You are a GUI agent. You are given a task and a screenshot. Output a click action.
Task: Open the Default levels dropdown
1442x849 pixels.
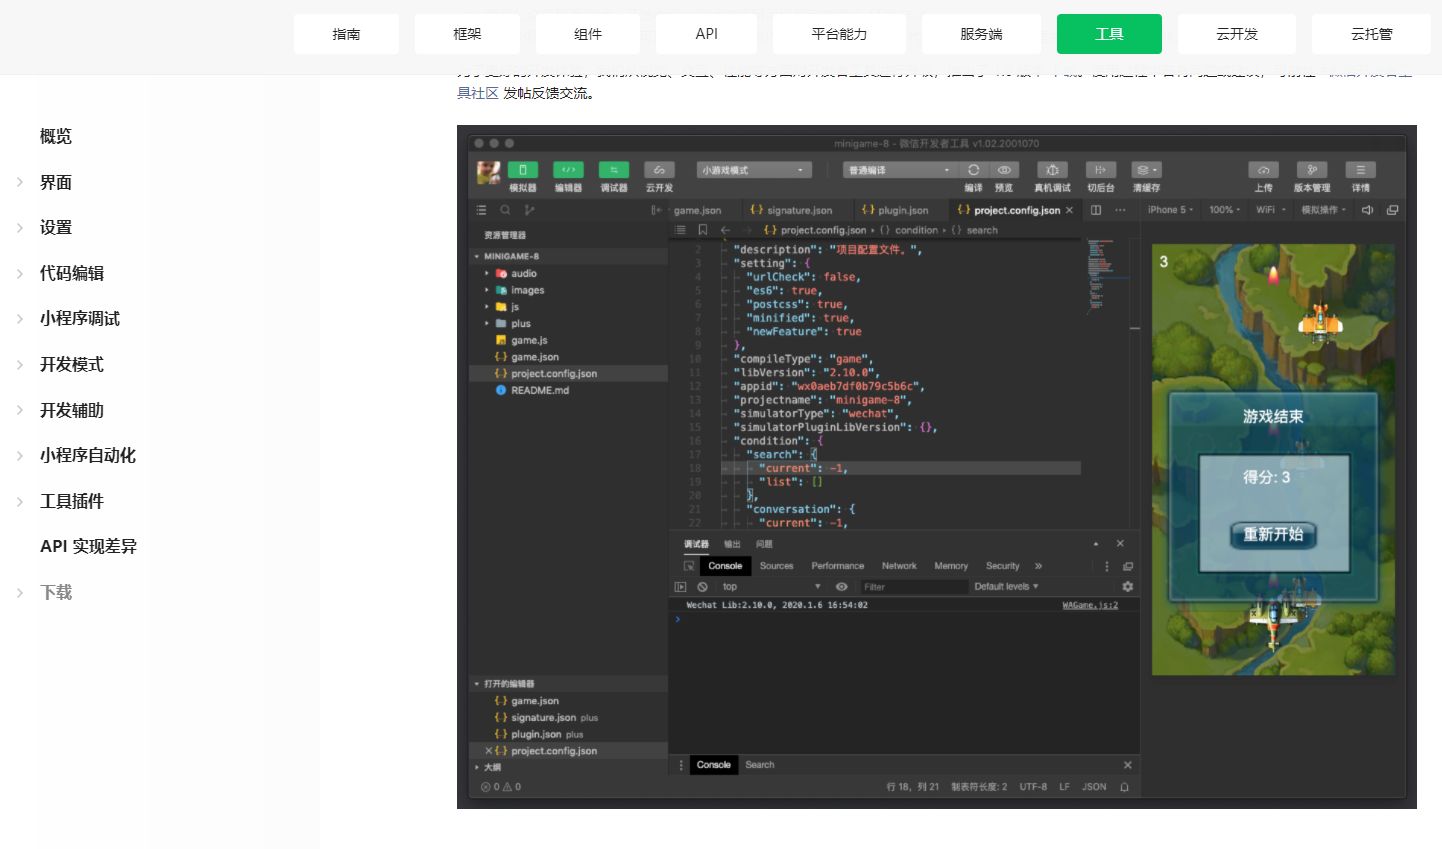(x=1007, y=587)
